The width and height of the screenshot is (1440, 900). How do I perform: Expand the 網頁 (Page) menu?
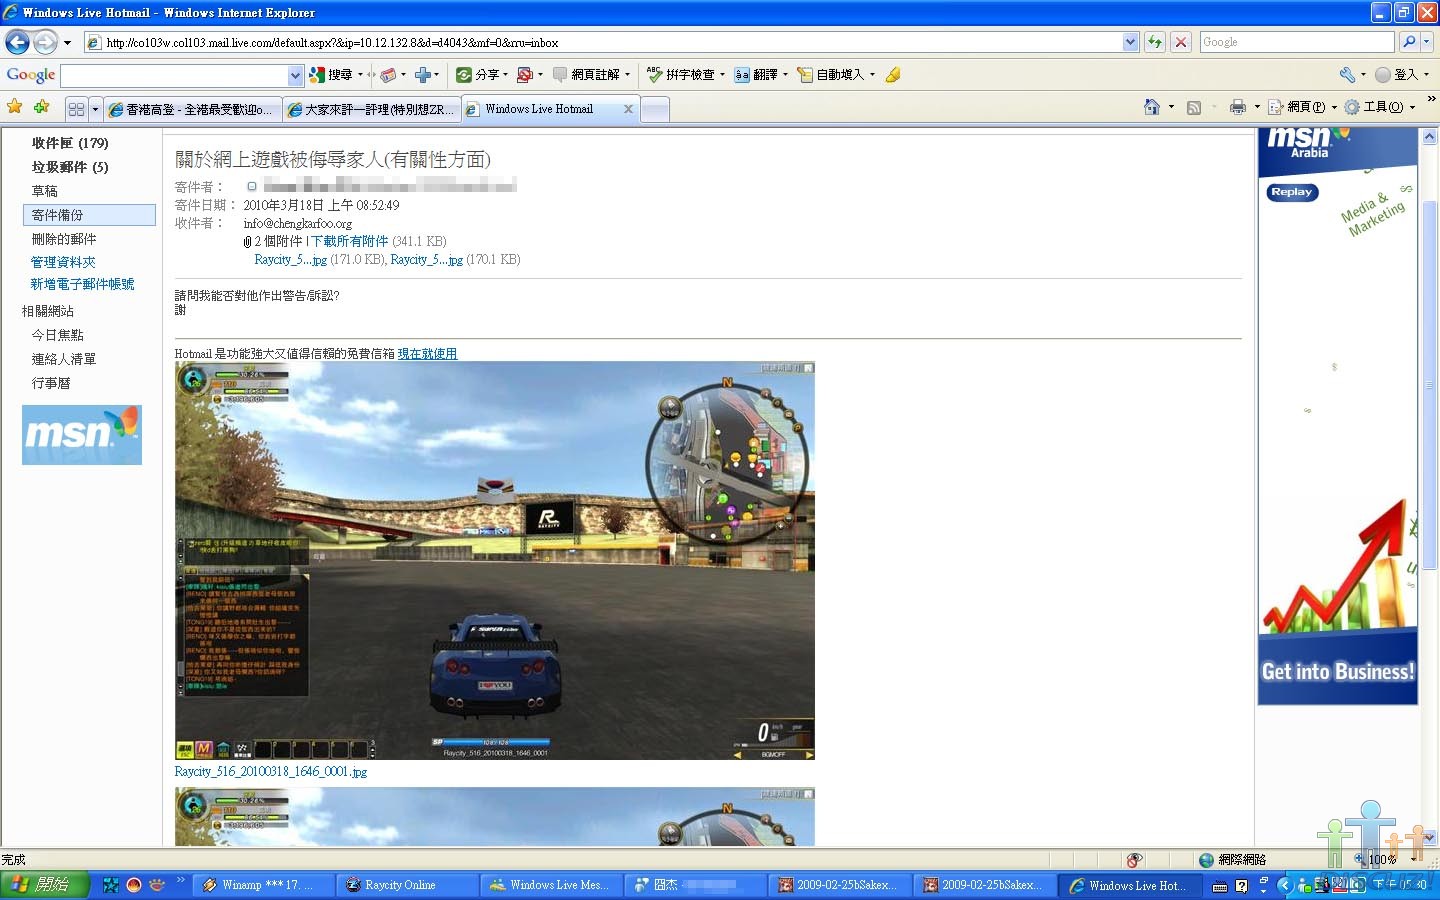(1304, 107)
